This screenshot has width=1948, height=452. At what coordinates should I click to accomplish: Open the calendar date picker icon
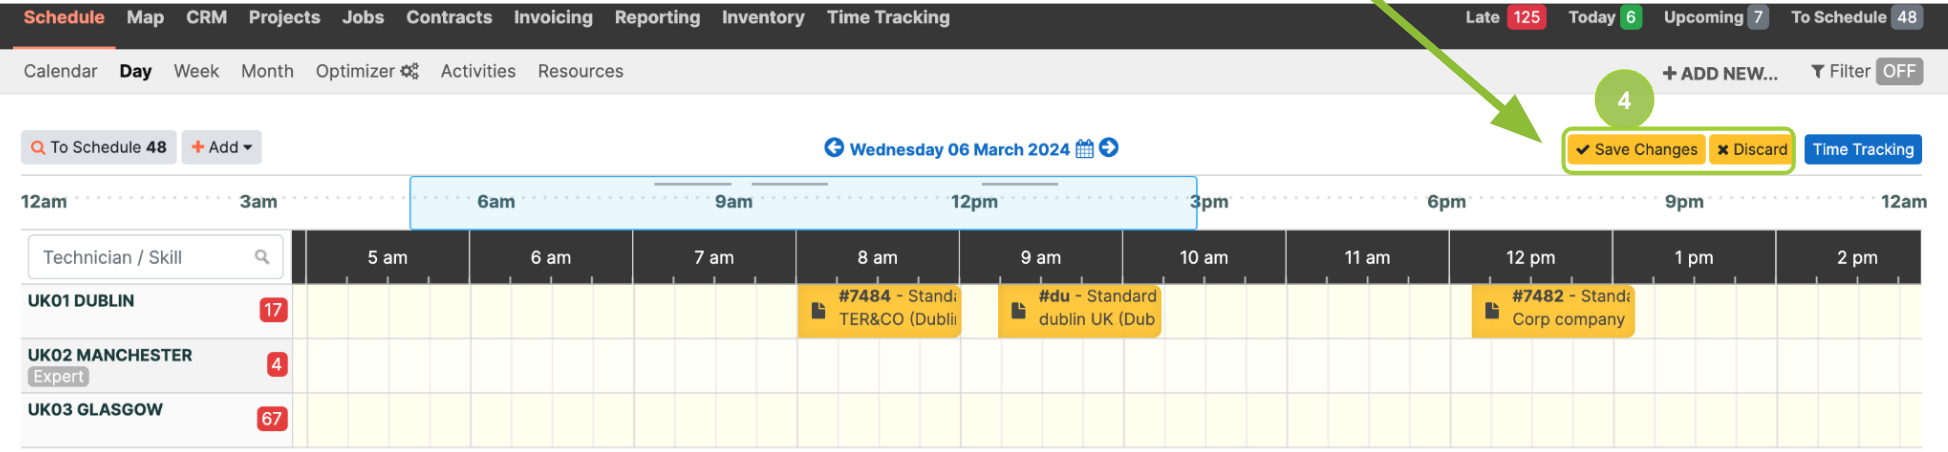(1084, 149)
